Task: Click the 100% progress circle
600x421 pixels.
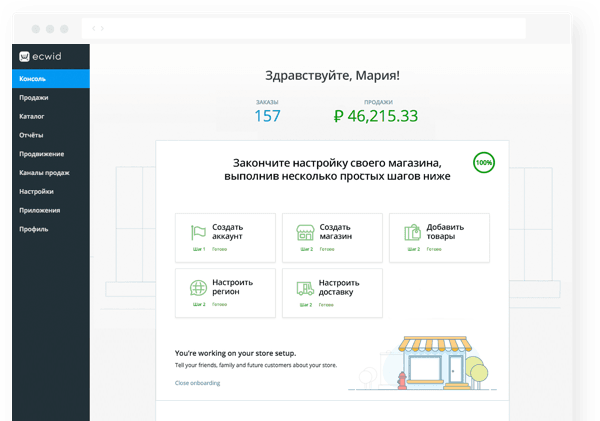Action: tap(484, 163)
